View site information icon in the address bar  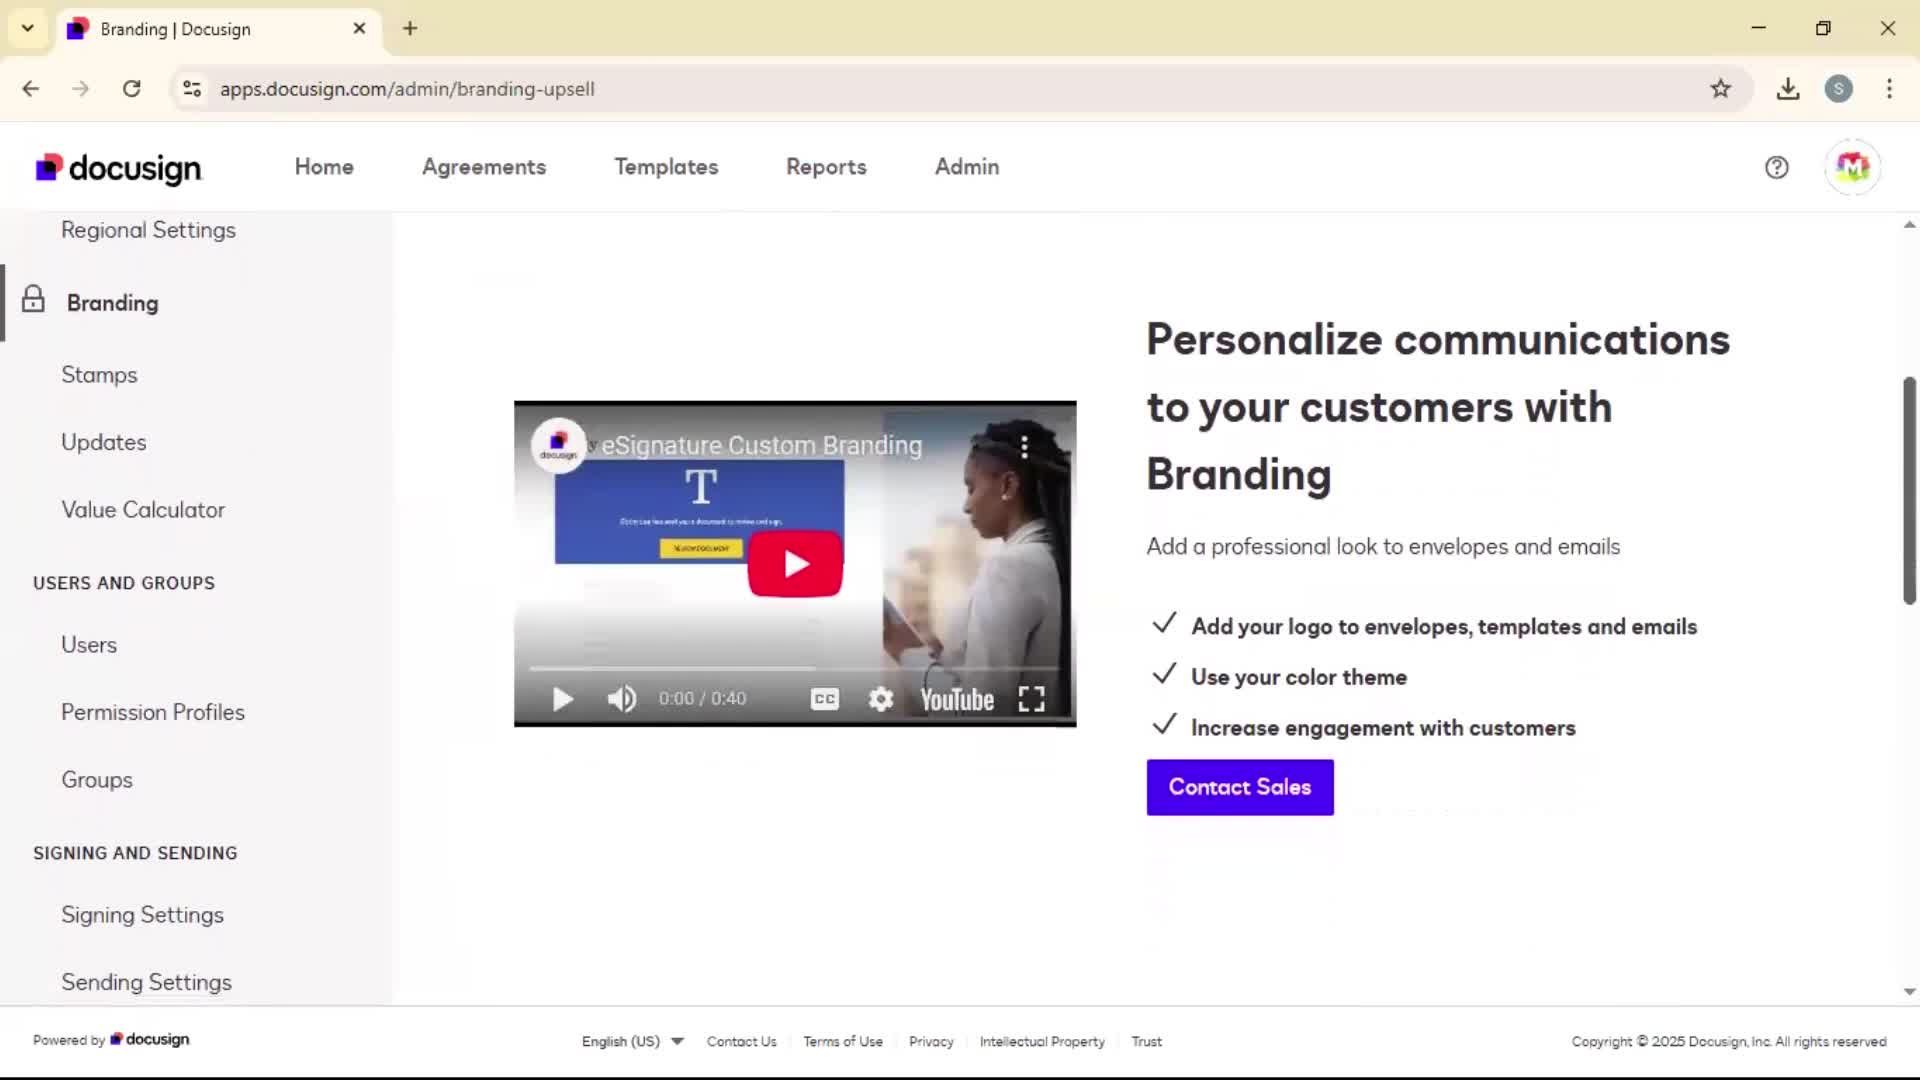tap(192, 89)
